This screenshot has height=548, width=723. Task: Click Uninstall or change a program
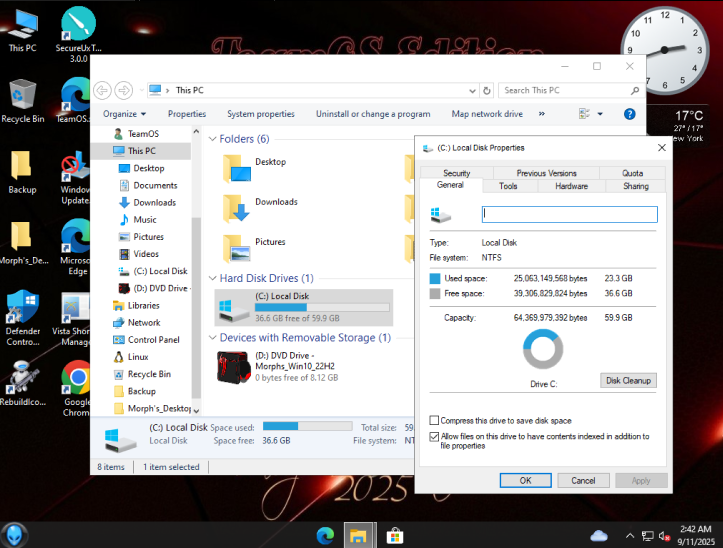pyautogui.click(x=373, y=114)
